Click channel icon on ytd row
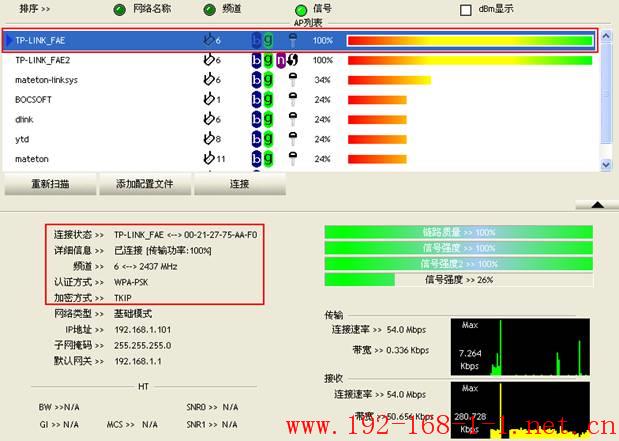619x441 pixels. coord(209,139)
